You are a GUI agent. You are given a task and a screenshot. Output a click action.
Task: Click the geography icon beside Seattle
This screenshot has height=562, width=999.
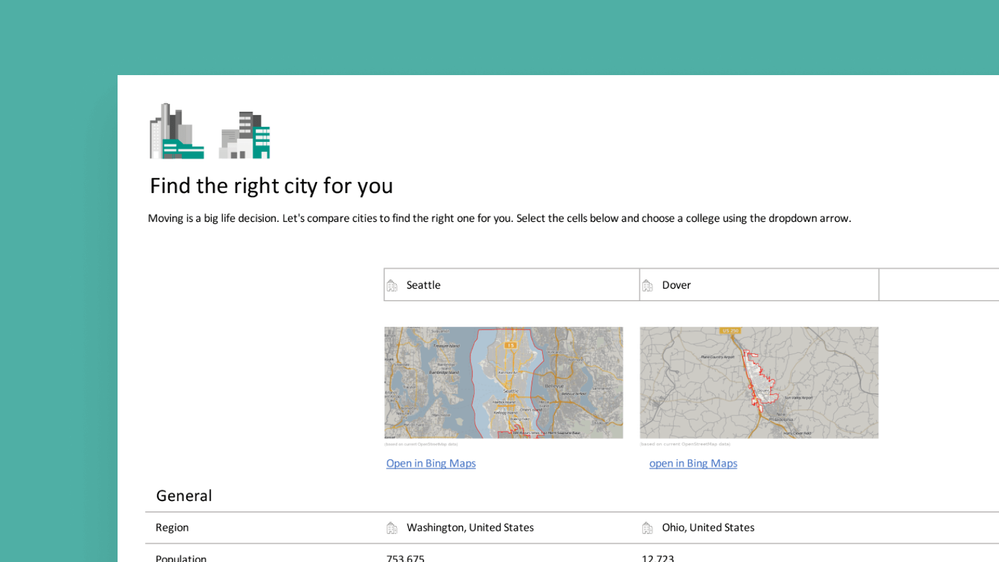(392, 286)
